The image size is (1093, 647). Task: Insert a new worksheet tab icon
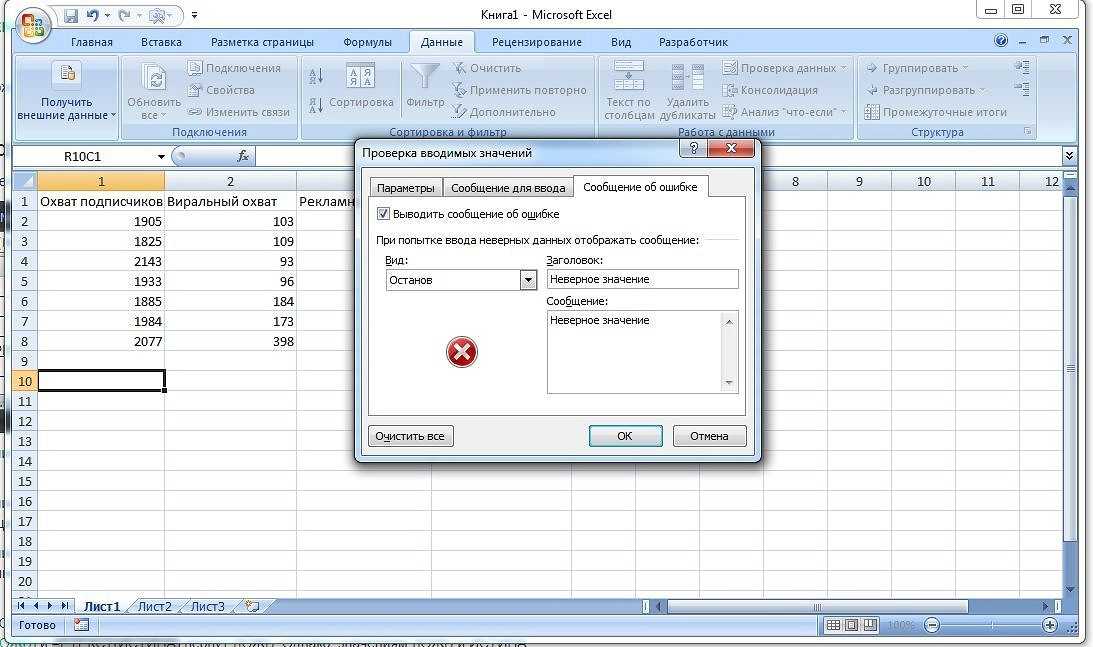coord(252,607)
